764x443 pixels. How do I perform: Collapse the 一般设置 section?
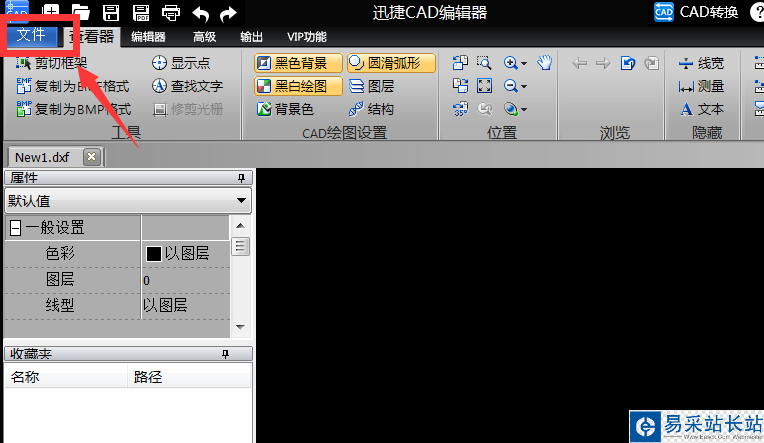pos(16,228)
